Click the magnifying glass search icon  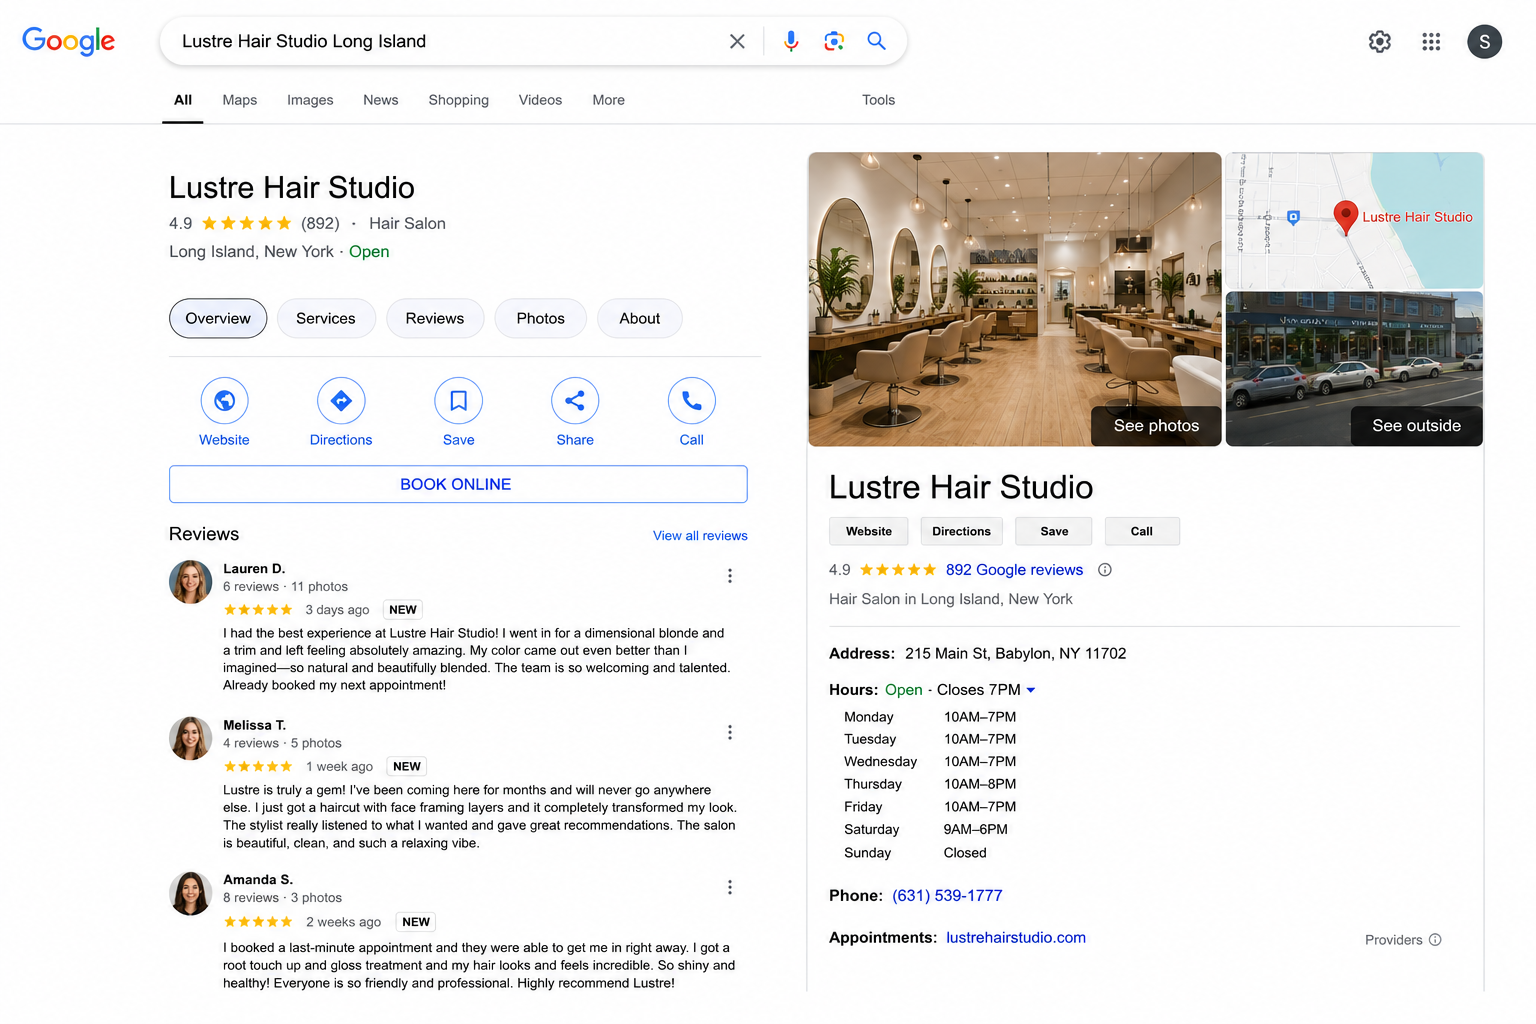point(876,41)
